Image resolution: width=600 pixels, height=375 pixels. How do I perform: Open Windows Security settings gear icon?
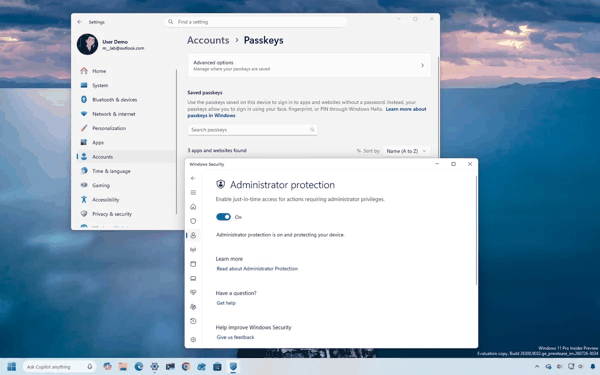coord(193,339)
